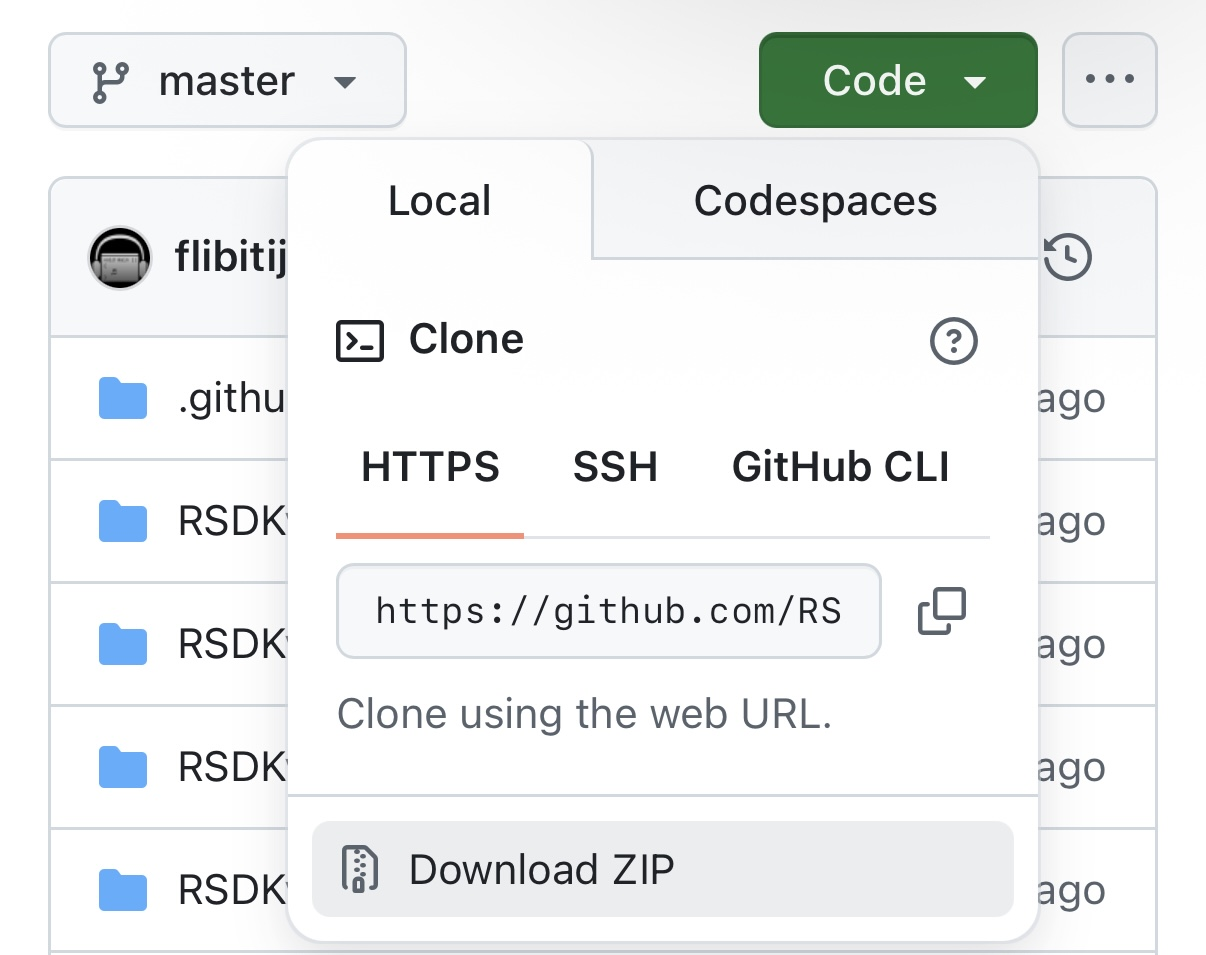This screenshot has width=1206, height=955.
Task: Choose the SSH clone method tab
Action: 615,467
